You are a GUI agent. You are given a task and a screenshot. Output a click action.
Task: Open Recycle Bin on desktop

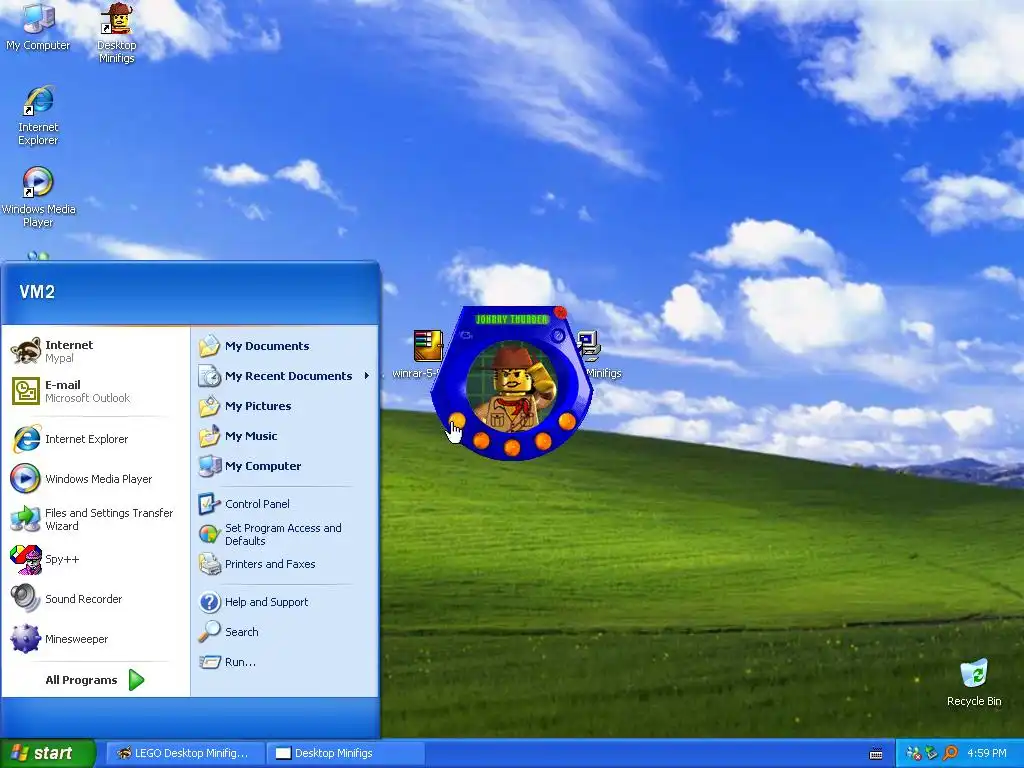[974, 683]
